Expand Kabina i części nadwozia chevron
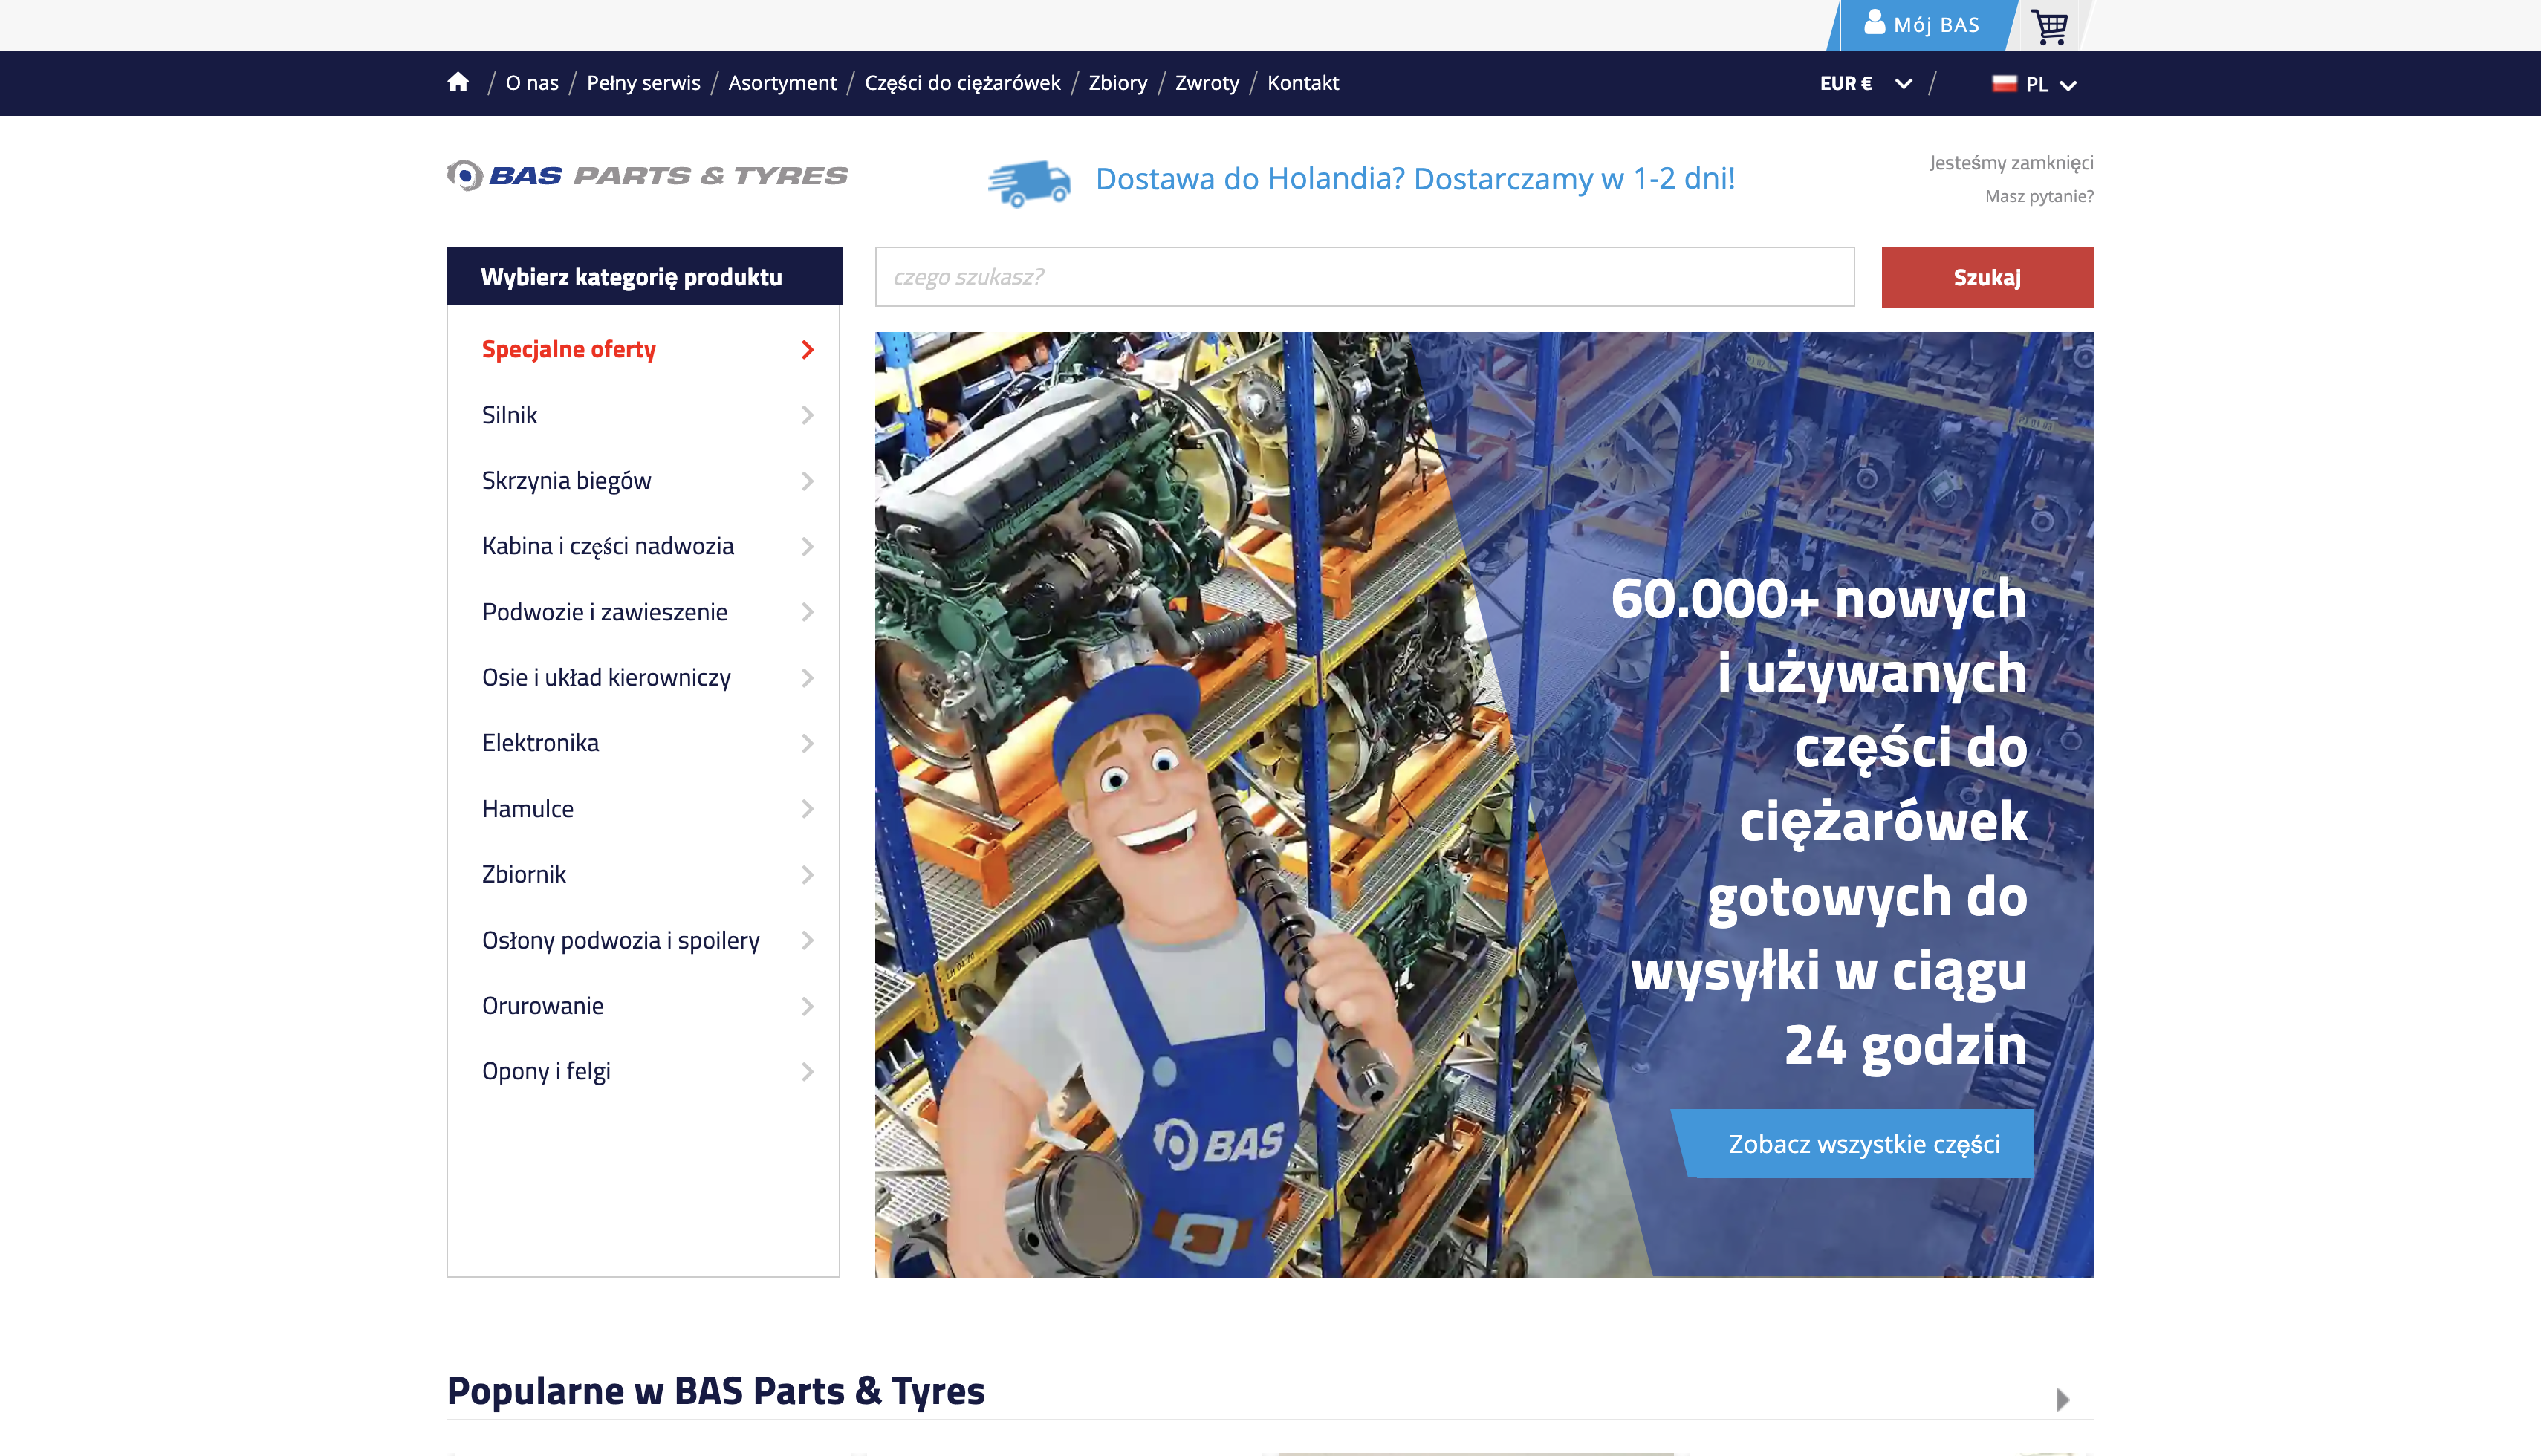The width and height of the screenshot is (2541, 1456). [x=808, y=546]
